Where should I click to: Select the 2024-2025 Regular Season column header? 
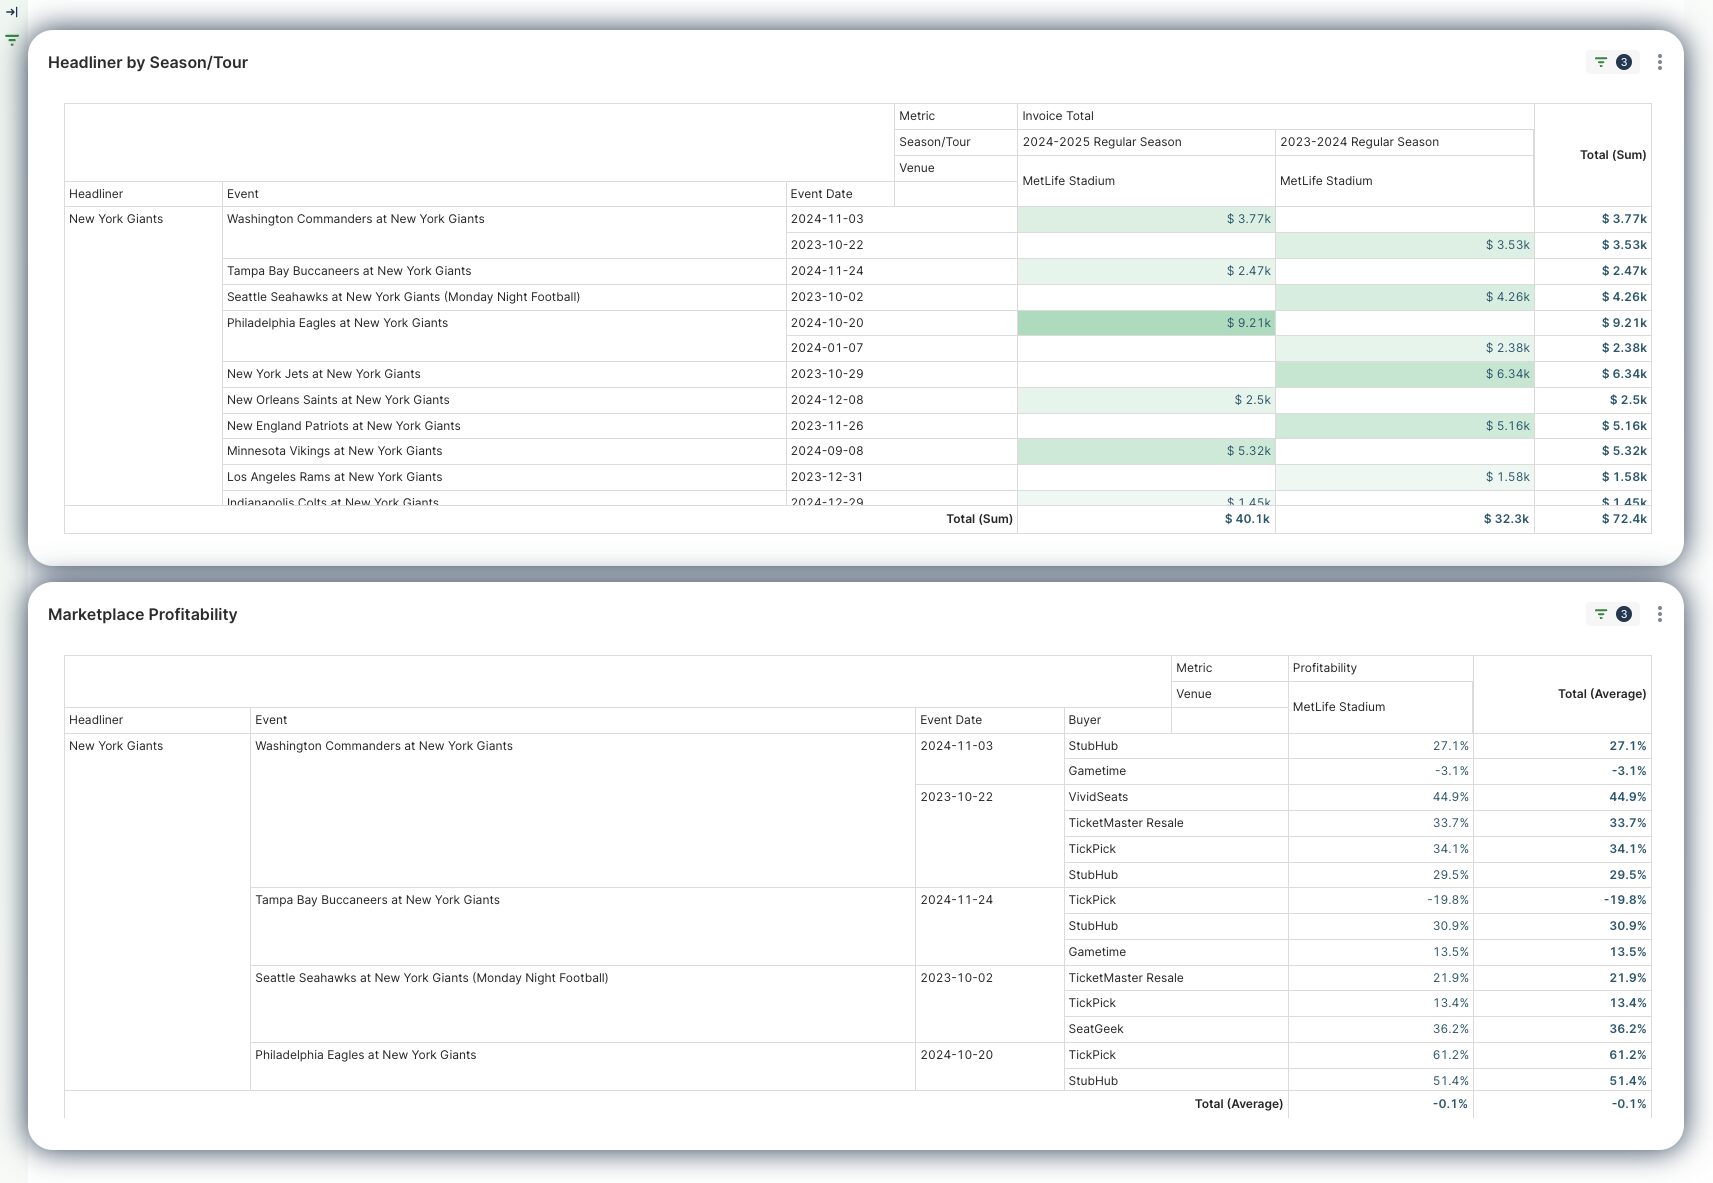coord(1101,142)
